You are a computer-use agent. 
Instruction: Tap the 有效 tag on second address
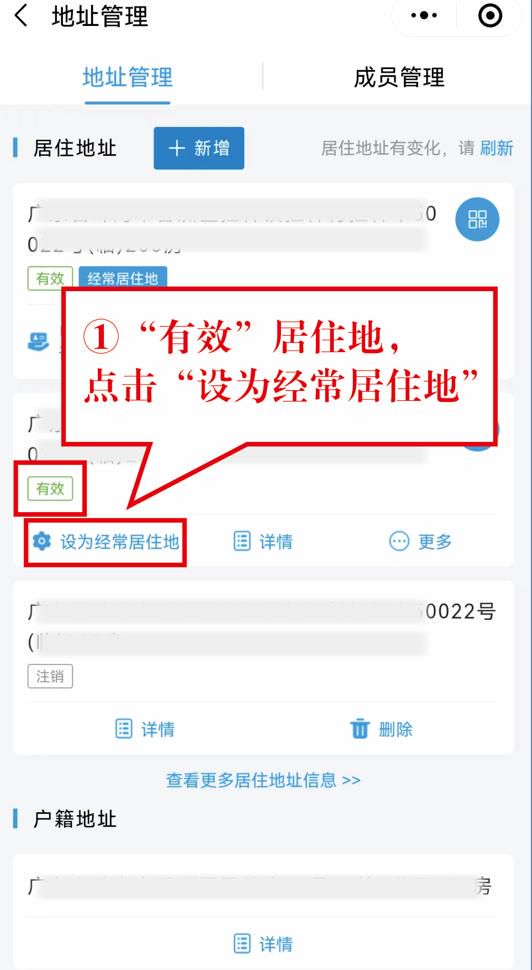[x=50, y=489]
